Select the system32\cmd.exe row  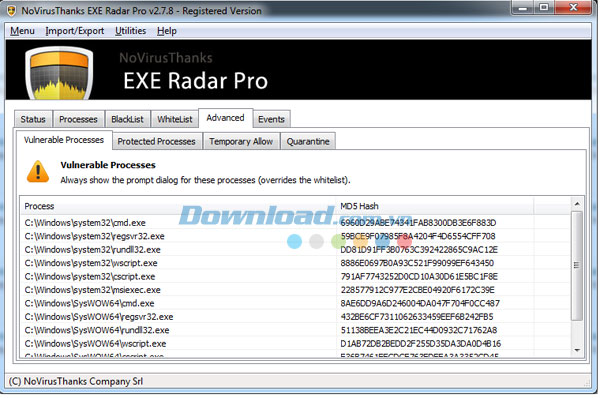click(295, 223)
